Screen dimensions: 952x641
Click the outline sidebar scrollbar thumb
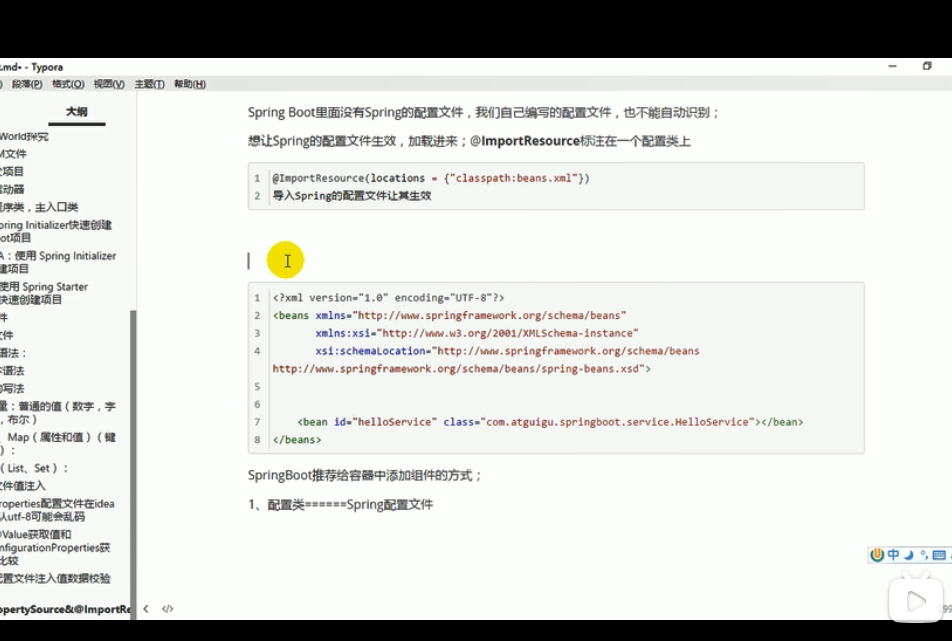(134, 464)
